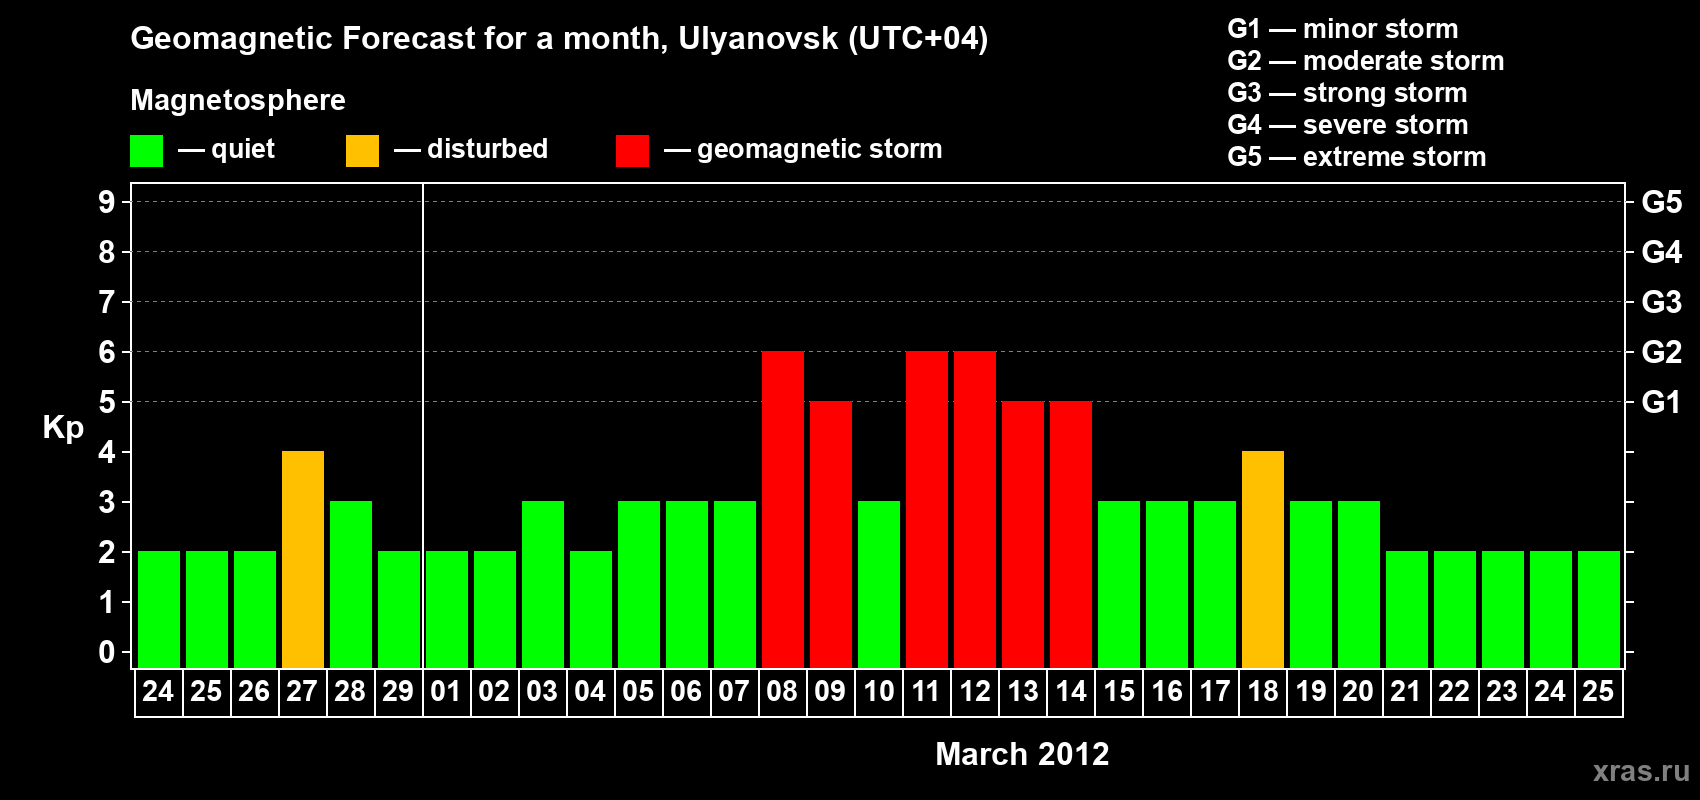Viewport: 1700px width, 800px height.
Task: Select the green bar for March 03
Action: click(x=543, y=584)
